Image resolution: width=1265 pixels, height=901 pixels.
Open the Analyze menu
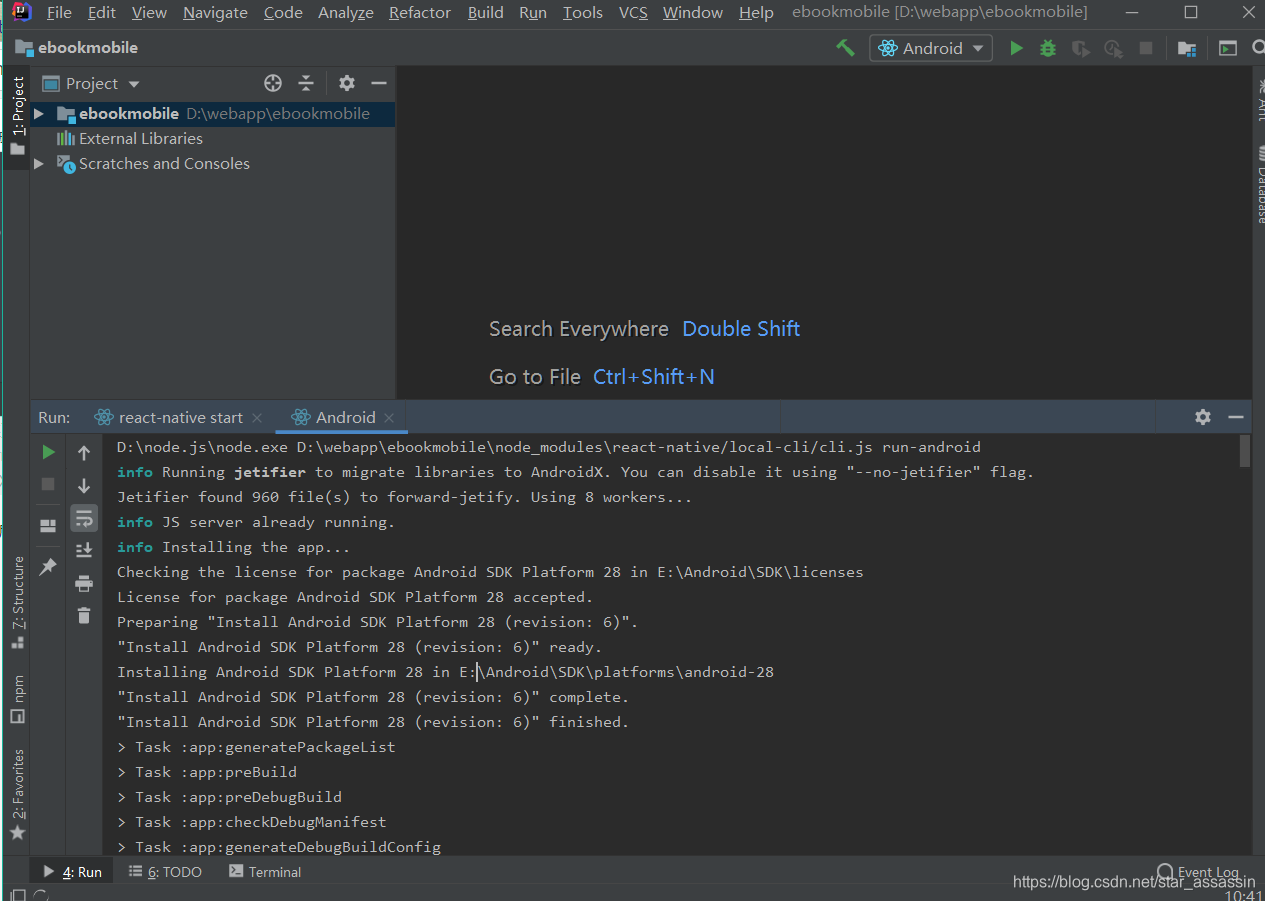coord(346,13)
